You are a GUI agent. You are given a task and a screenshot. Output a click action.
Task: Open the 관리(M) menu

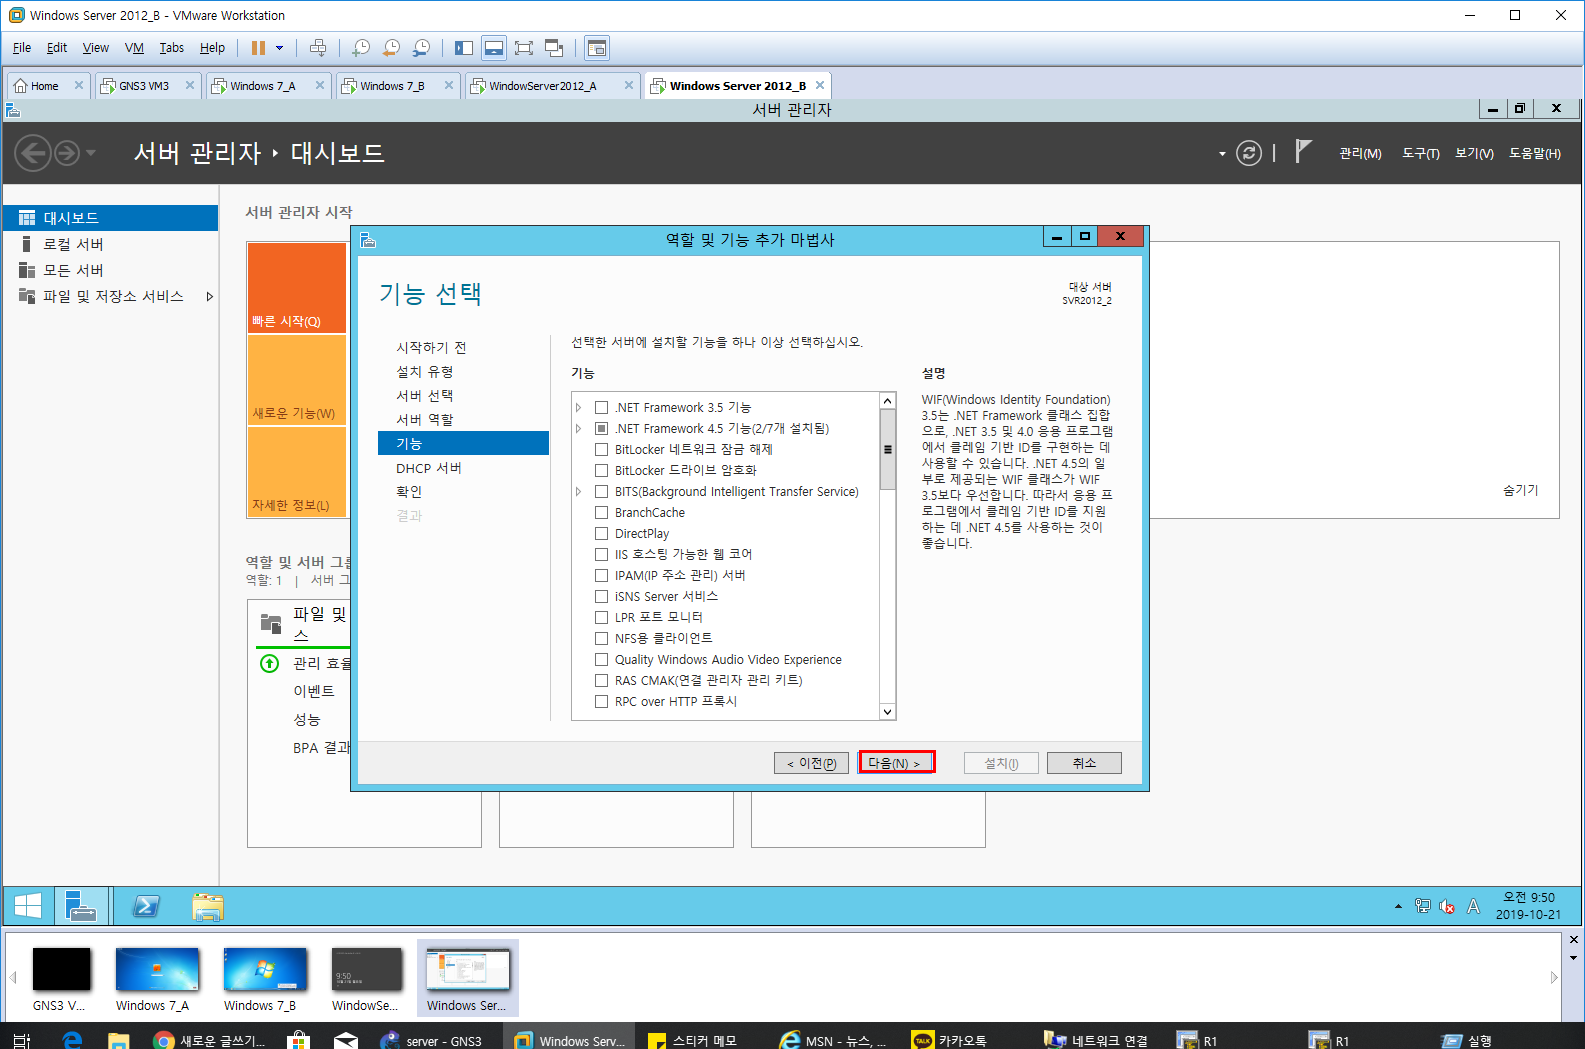(1360, 153)
